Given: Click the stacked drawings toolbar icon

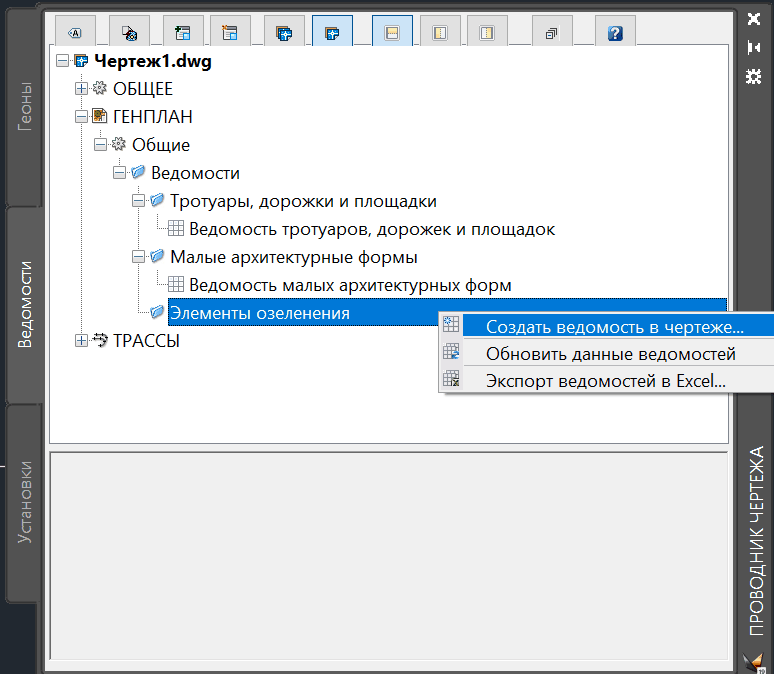Looking at the screenshot, I should pos(284,33).
